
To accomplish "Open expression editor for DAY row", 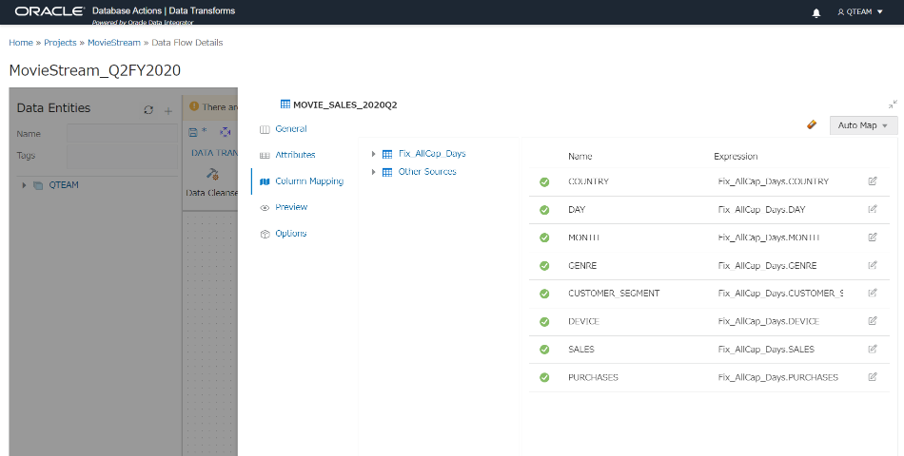I will (872, 209).
